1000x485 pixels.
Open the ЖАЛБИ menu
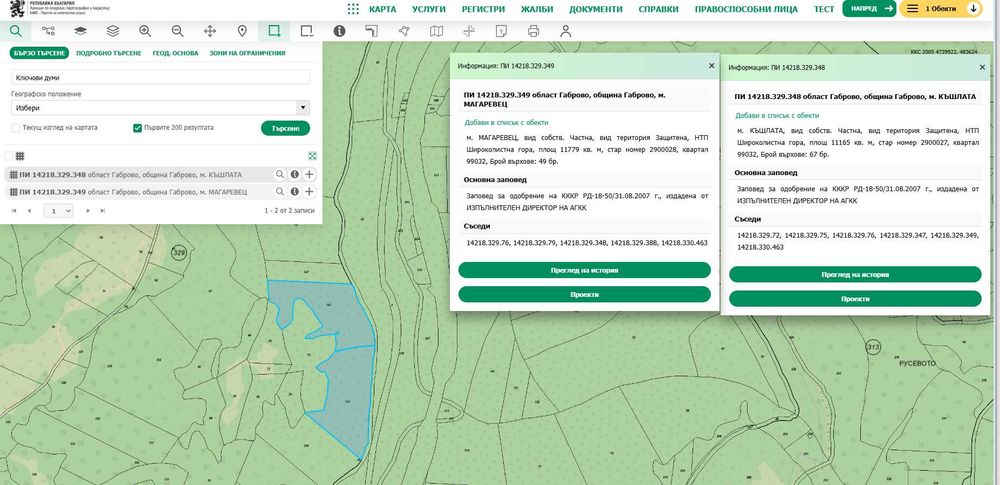coord(537,10)
